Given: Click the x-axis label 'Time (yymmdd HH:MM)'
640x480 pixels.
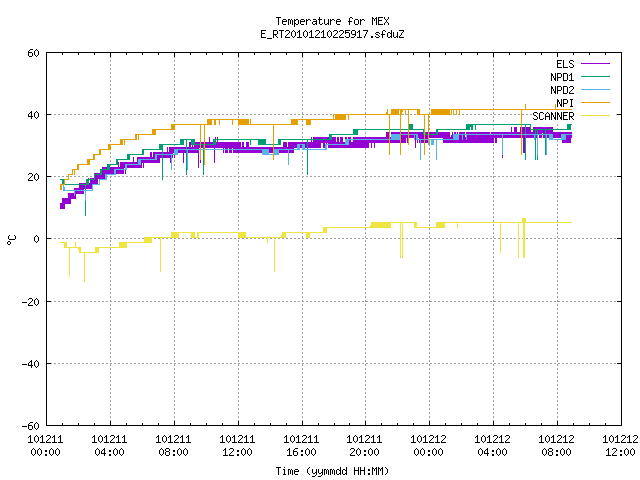Looking at the screenshot, I should click(332, 471).
